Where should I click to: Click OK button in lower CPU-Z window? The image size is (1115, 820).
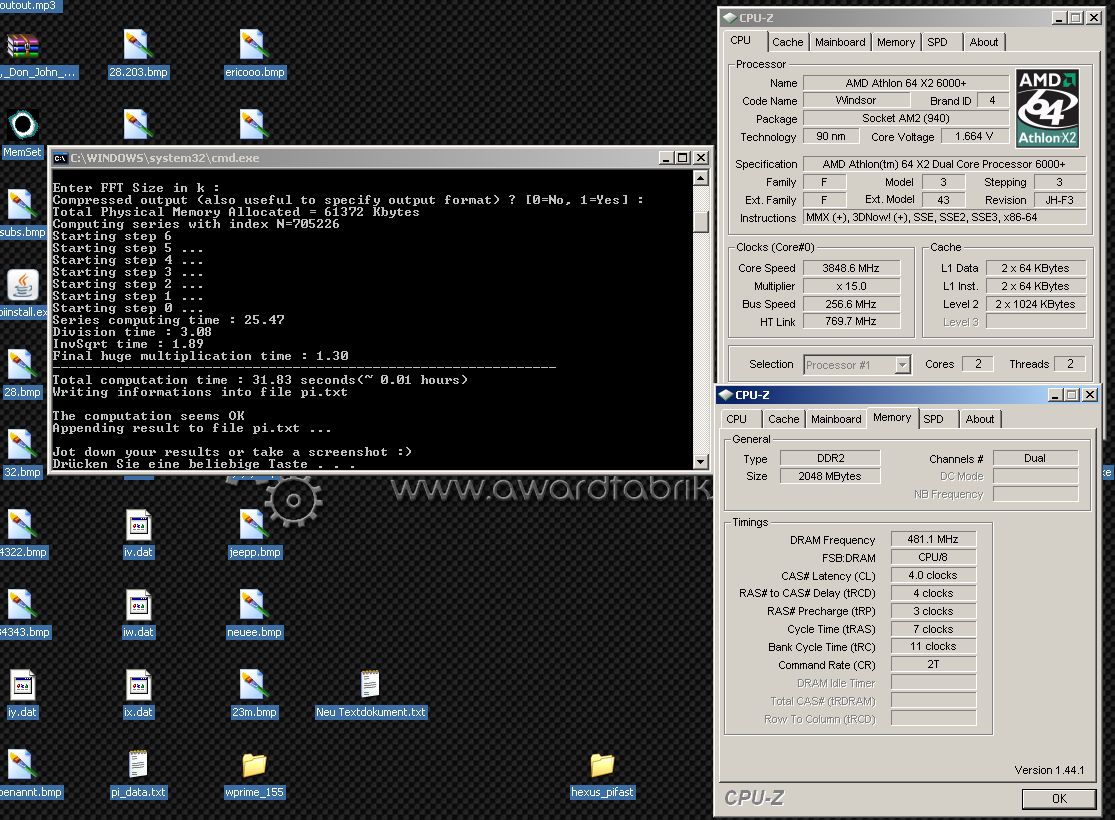pos(1059,799)
